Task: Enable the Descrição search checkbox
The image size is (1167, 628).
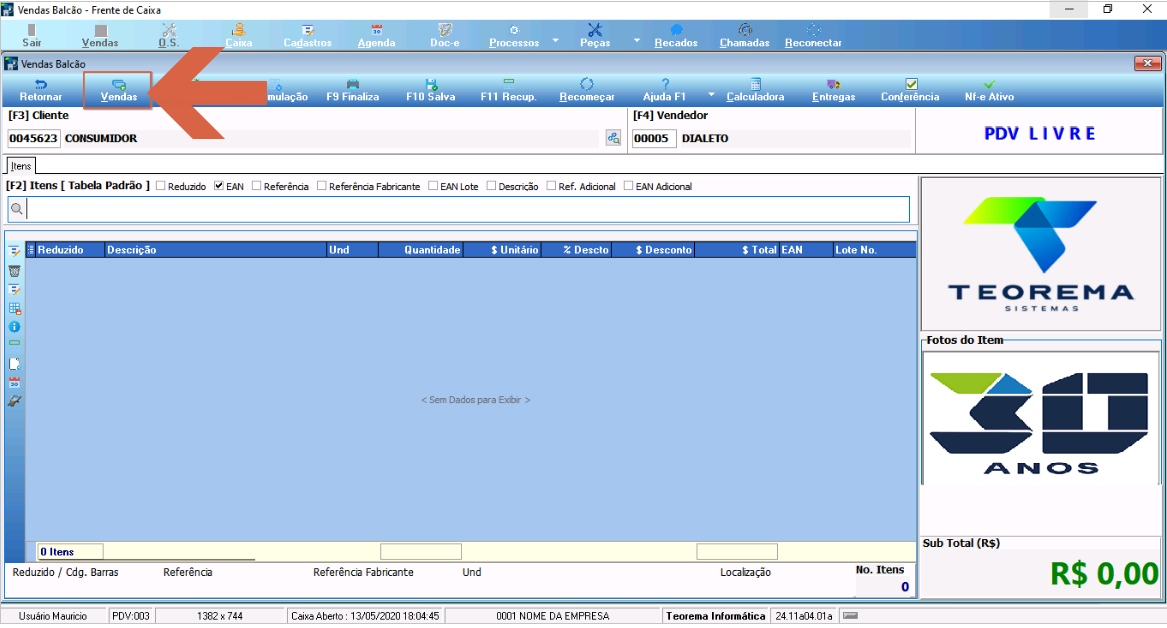Action: tap(491, 186)
